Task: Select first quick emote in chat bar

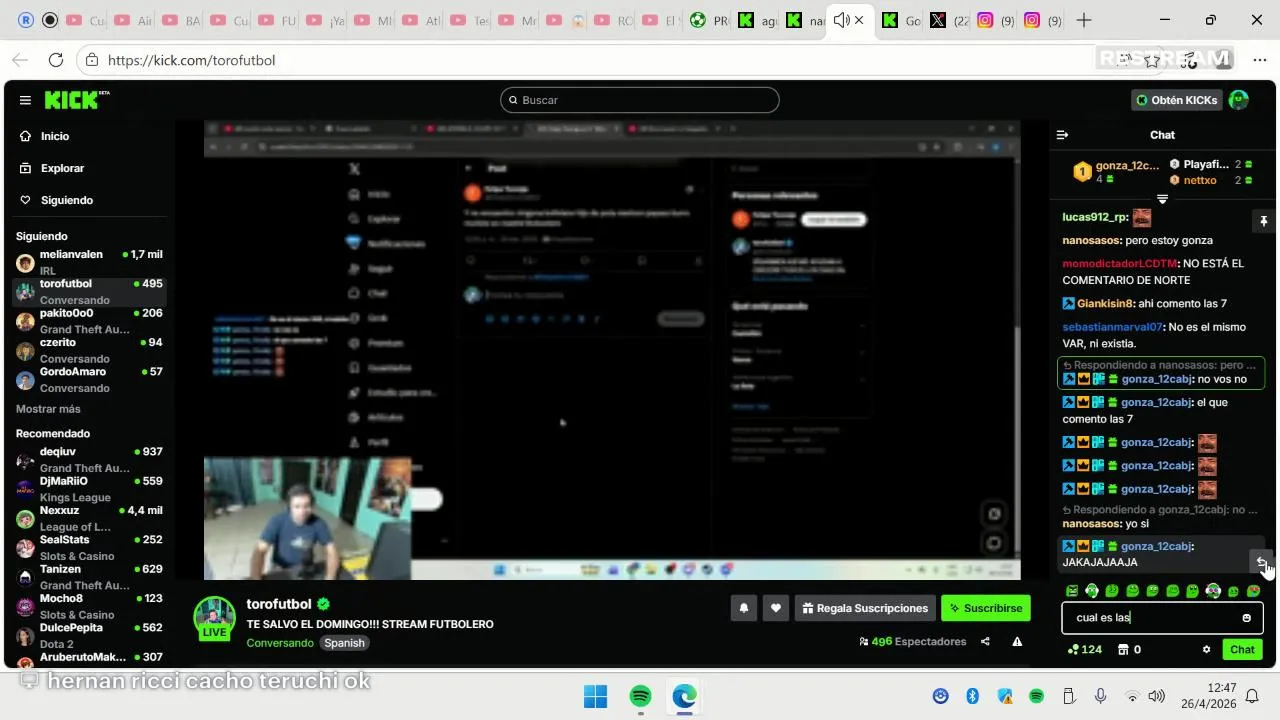Action: (x=1072, y=591)
